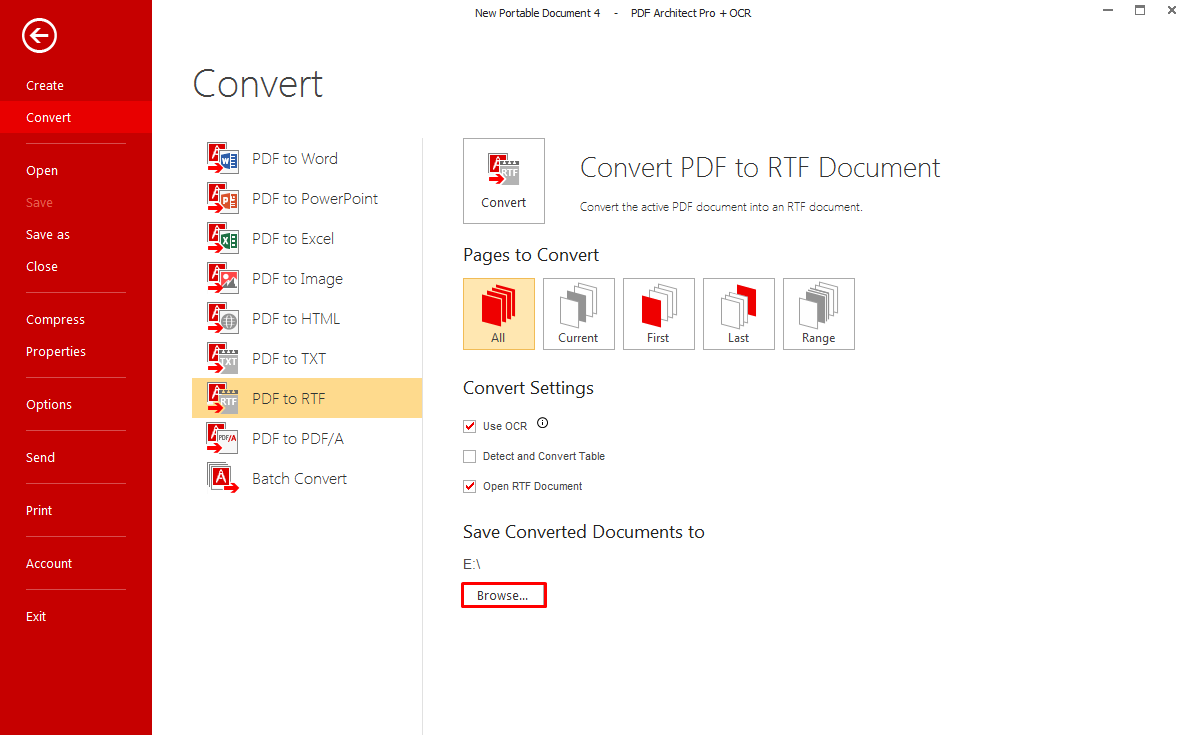The image size is (1188, 735).
Task: Click Send in the sidebar
Action: 40,458
